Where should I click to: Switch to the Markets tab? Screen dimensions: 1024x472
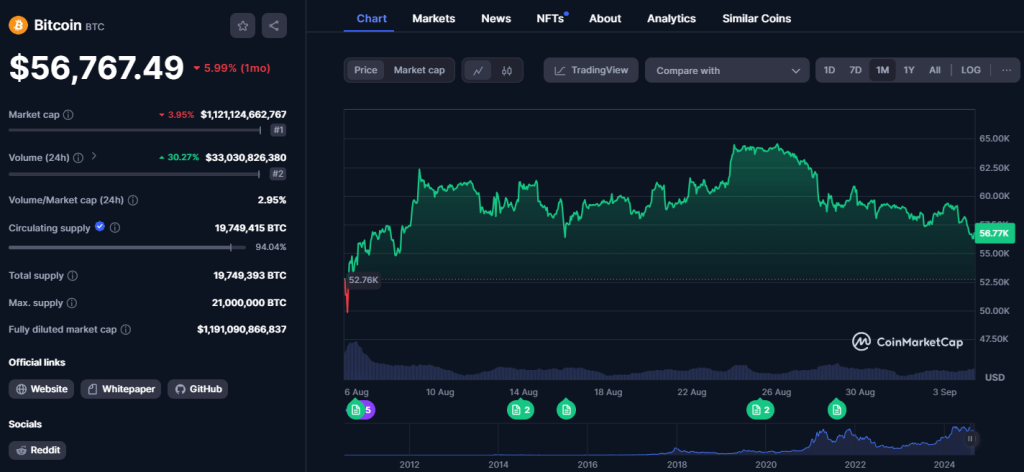[x=434, y=19]
